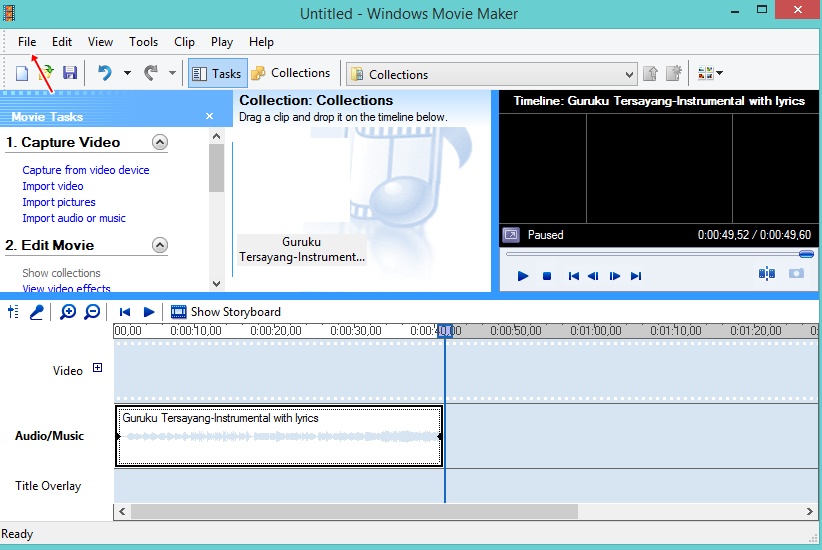Click the preview seek bar slider handle
This screenshot has width=822, height=550.
tap(806, 254)
